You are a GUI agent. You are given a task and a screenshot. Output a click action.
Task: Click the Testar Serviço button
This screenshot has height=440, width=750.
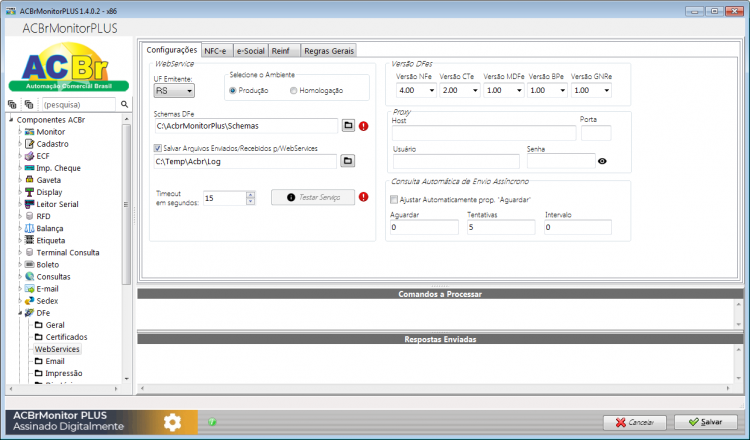(313, 197)
